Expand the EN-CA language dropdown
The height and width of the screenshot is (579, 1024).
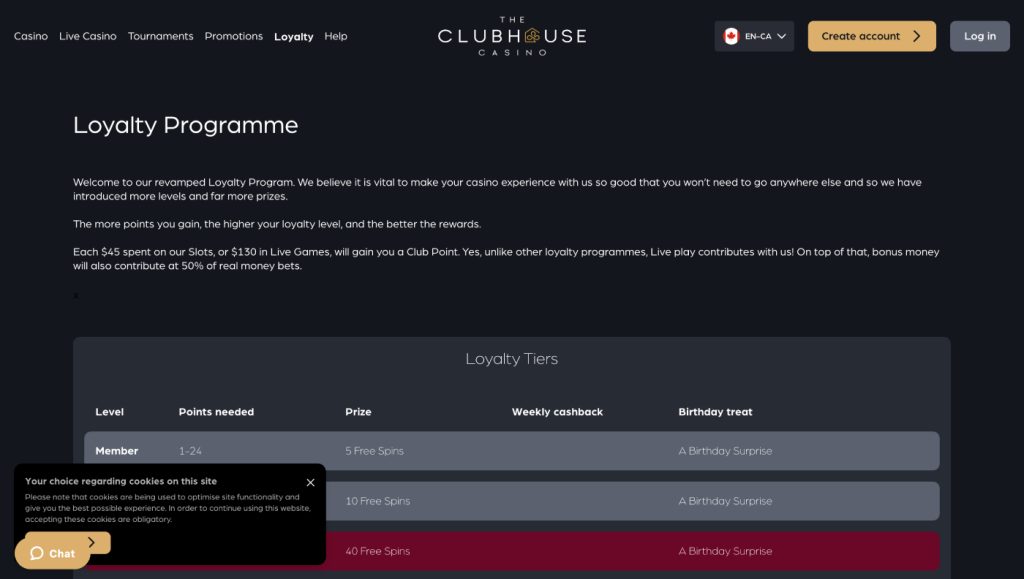click(754, 36)
